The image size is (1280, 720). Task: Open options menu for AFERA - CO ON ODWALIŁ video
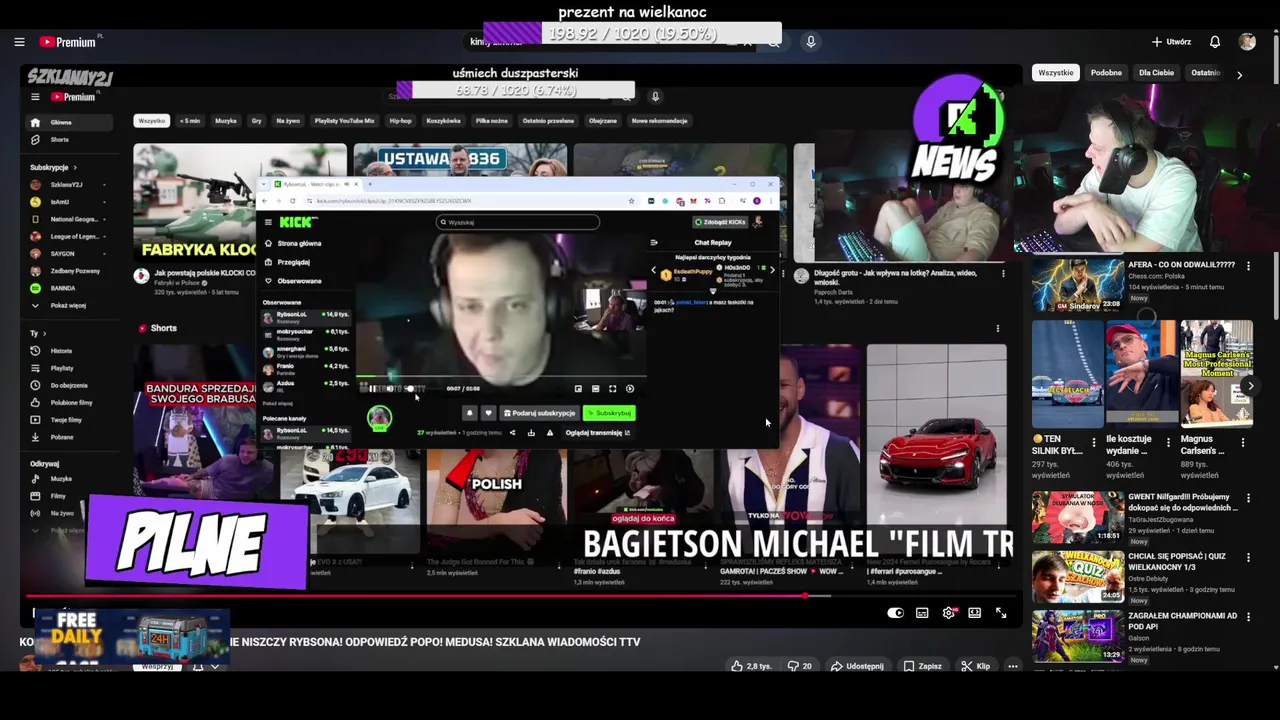(1247, 266)
